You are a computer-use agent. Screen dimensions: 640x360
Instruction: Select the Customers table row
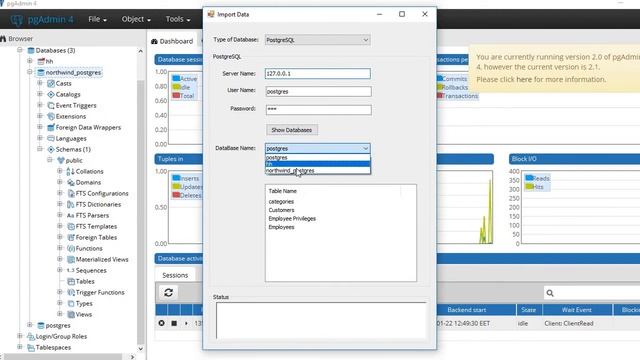[281, 210]
